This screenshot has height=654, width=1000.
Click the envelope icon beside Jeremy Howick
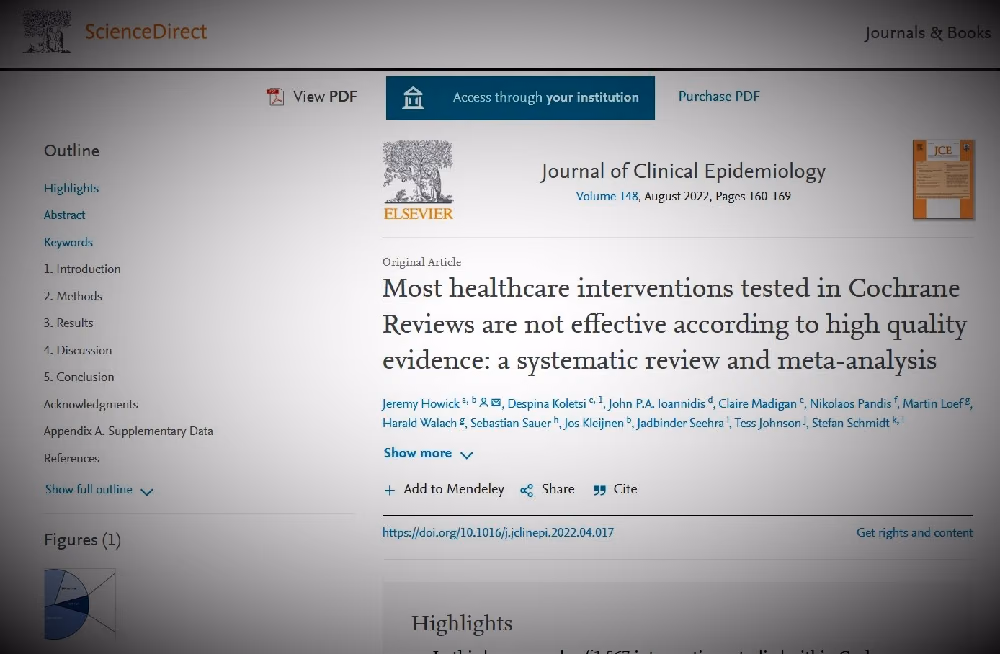pos(496,403)
